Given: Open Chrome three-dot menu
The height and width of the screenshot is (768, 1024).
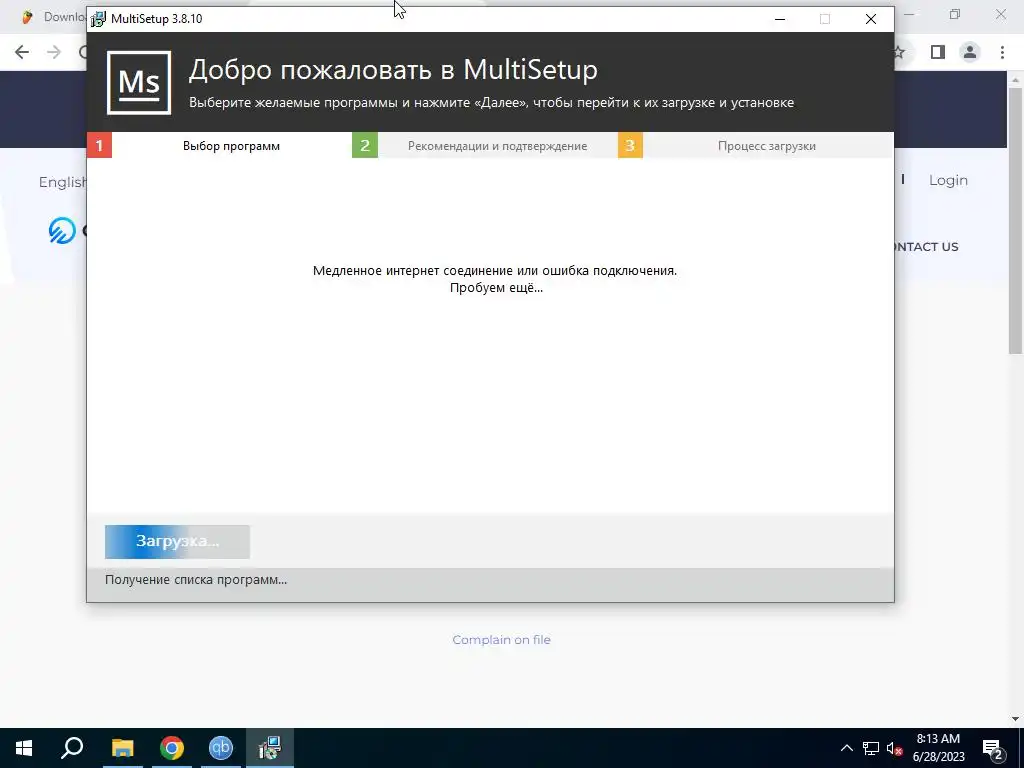Looking at the screenshot, I should click(1002, 52).
